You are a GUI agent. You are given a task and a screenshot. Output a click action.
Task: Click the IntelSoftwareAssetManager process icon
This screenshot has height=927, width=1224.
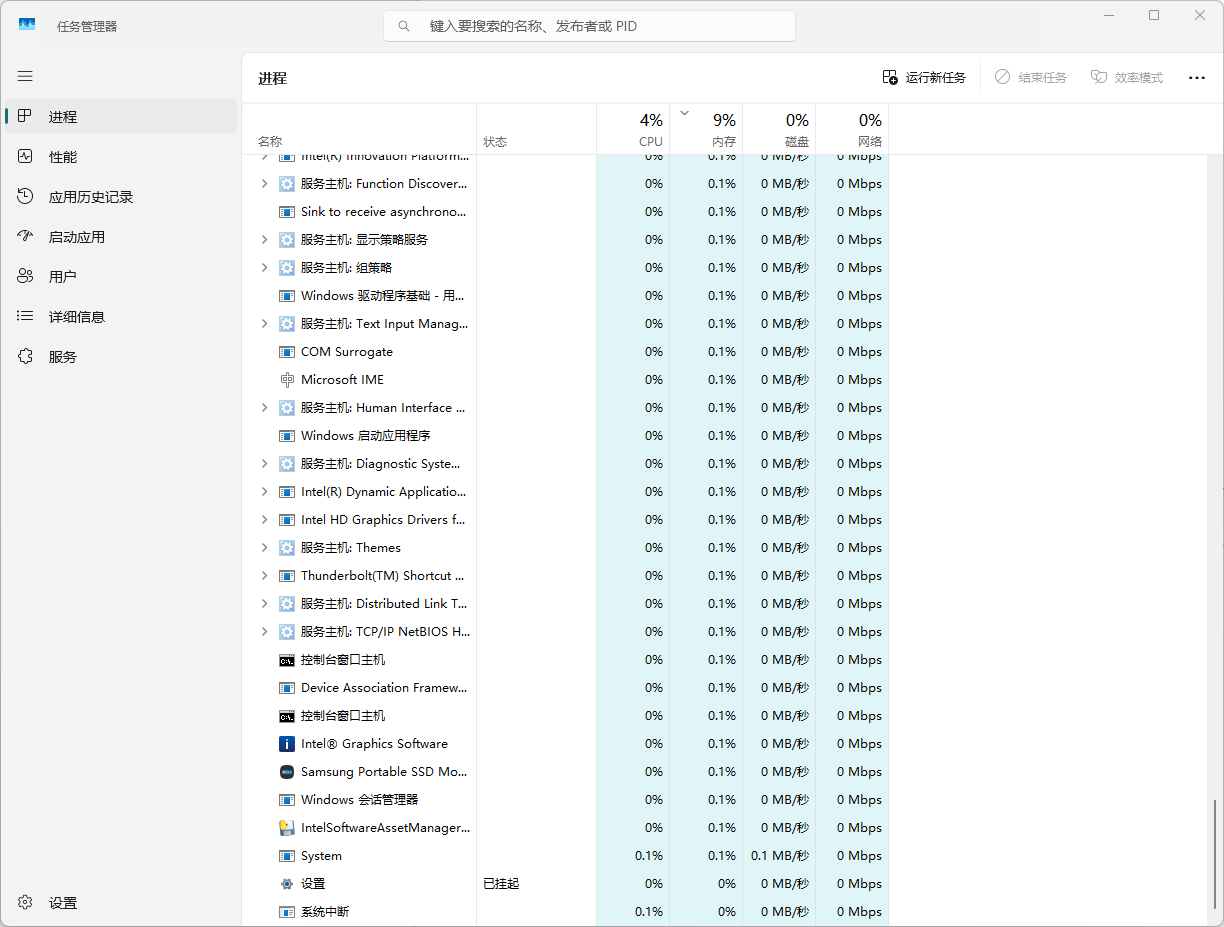287,828
